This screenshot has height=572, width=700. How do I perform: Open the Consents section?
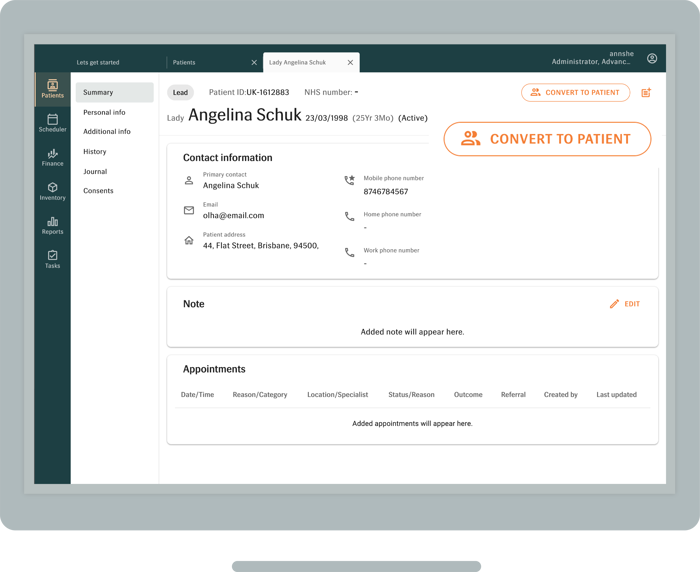(x=98, y=191)
